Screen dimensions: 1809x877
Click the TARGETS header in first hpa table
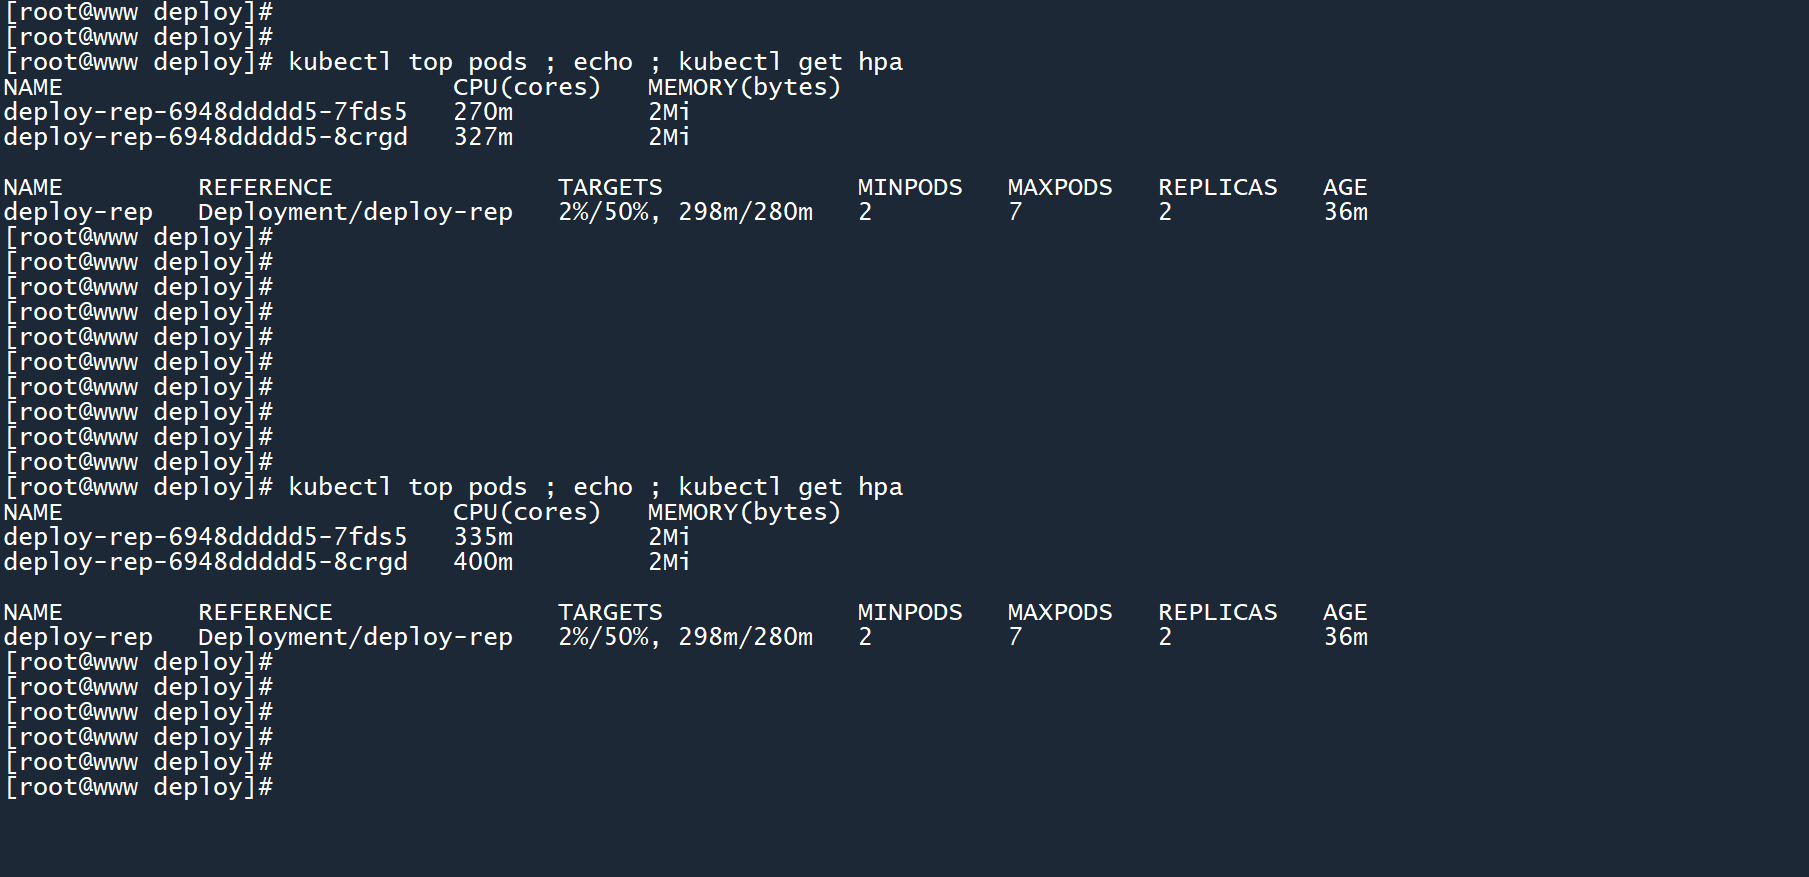coord(610,187)
